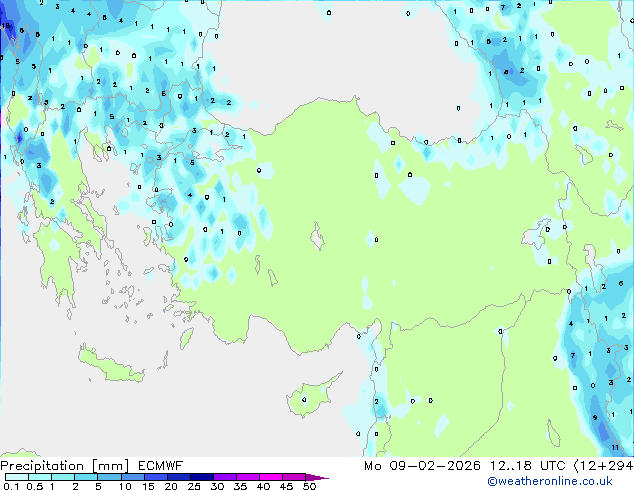Click the legend scale label '20'
This screenshot has height=490, width=634.
(171, 486)
